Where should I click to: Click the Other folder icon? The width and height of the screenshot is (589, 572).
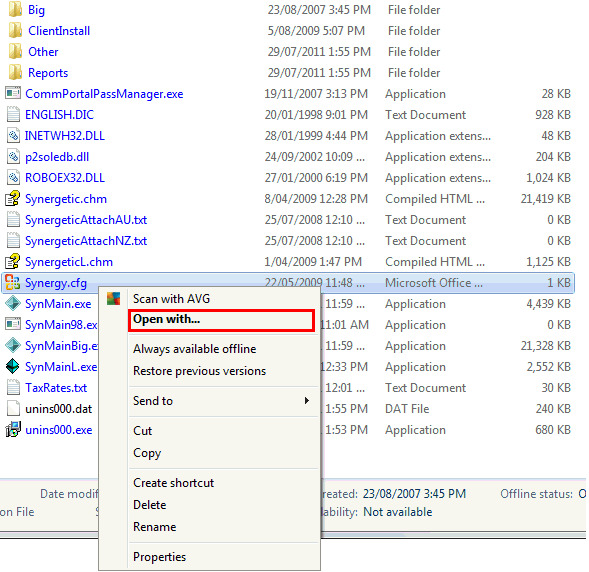pyautogui.click(x=15, y=52)
